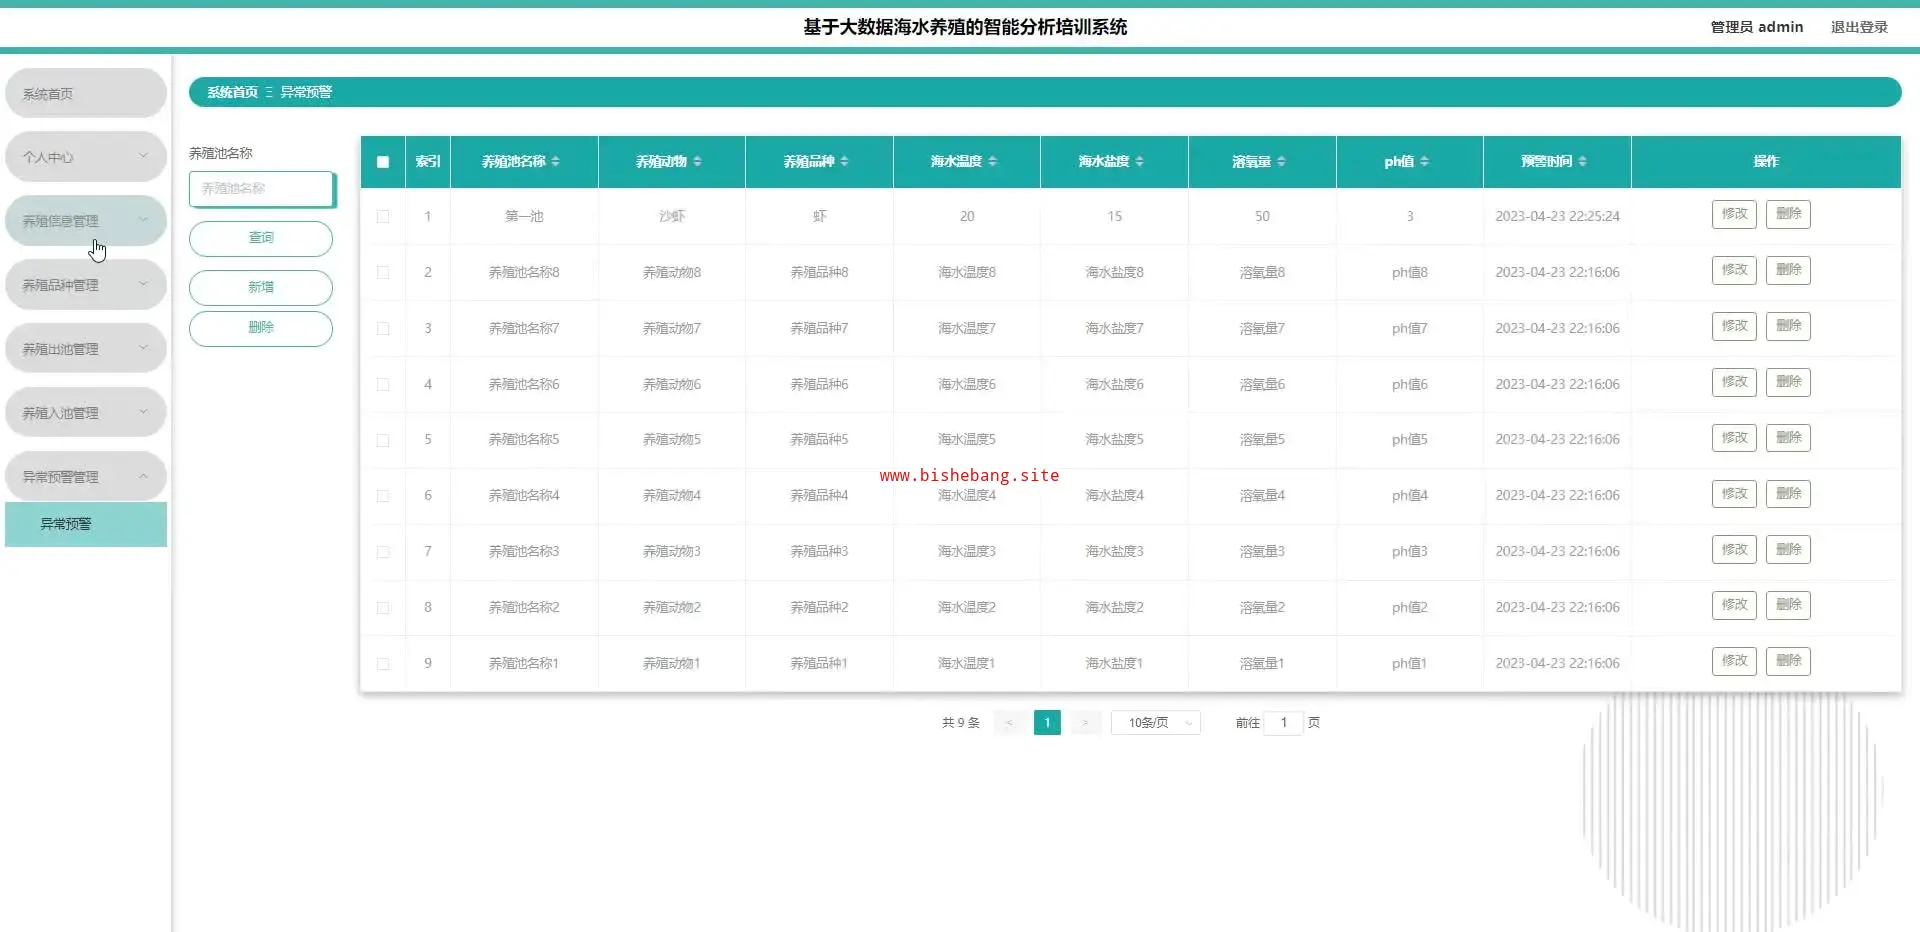Screen dimensions: 1920x932
Task: Click 删除 for the 养殖池名称8 row
Action: tap(1788, 270)
